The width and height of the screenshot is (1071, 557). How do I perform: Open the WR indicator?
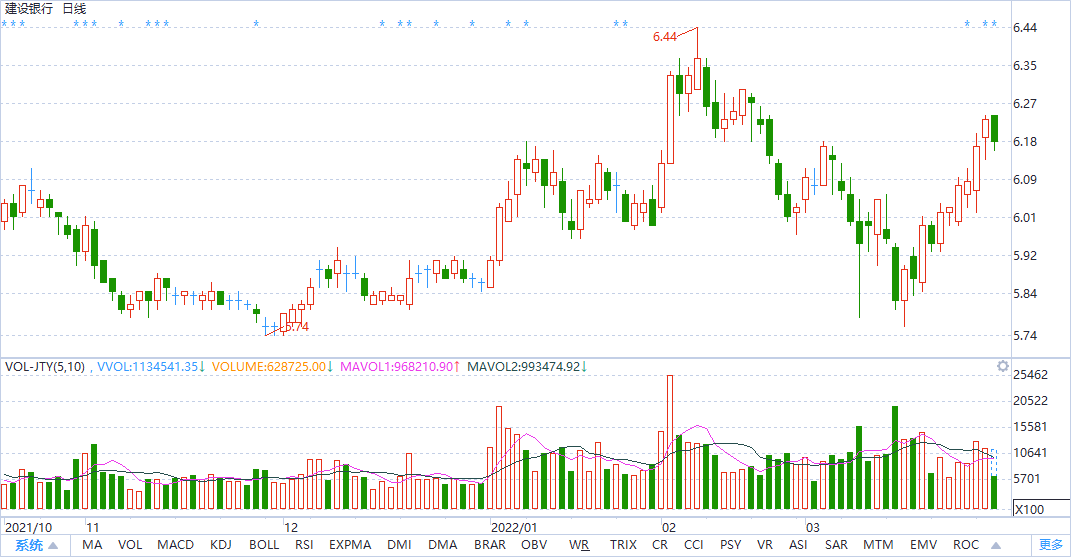[x=579, y=545]
